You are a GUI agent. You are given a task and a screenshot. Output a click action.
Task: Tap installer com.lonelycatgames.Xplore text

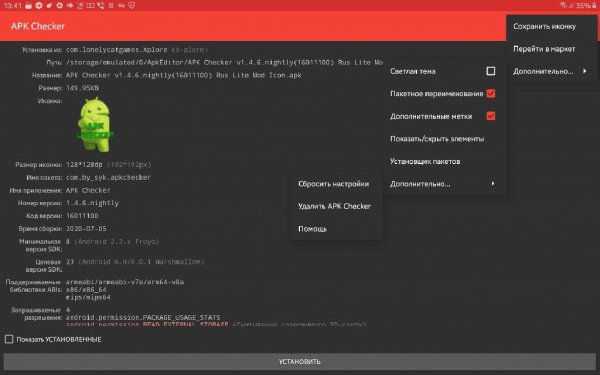point(117,50)
